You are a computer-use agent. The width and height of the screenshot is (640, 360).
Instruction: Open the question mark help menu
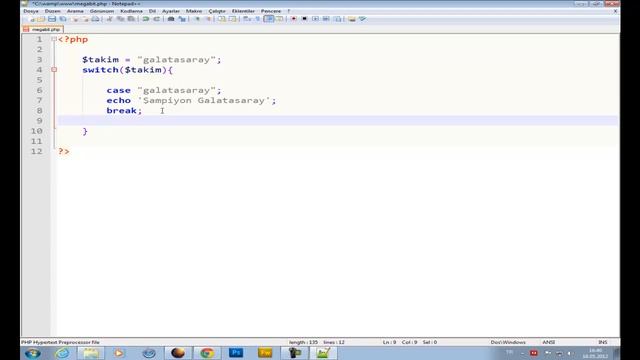click(289, 11)
